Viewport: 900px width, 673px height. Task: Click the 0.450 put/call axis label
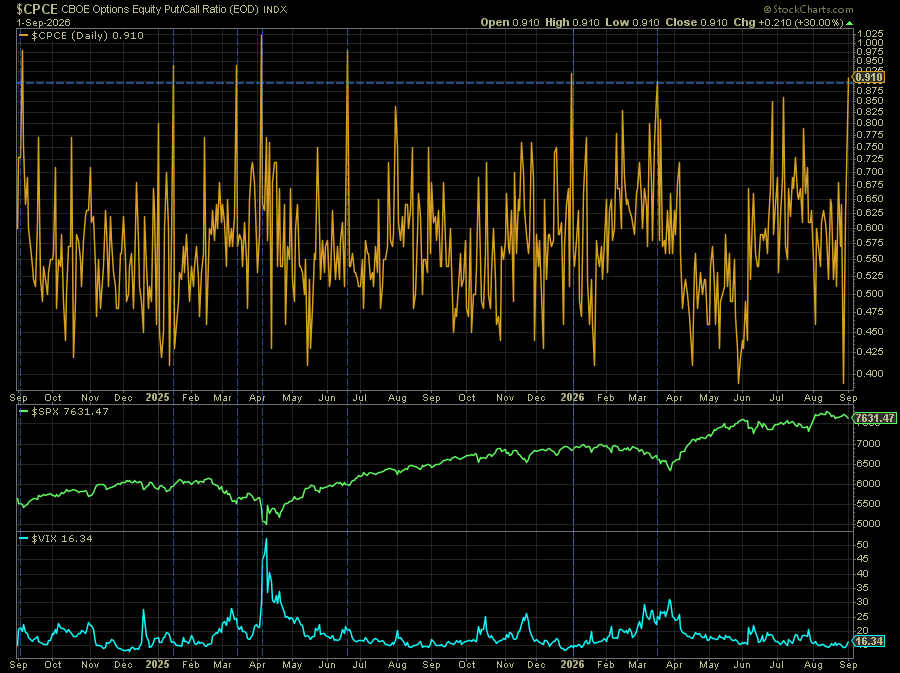[870, 331]
